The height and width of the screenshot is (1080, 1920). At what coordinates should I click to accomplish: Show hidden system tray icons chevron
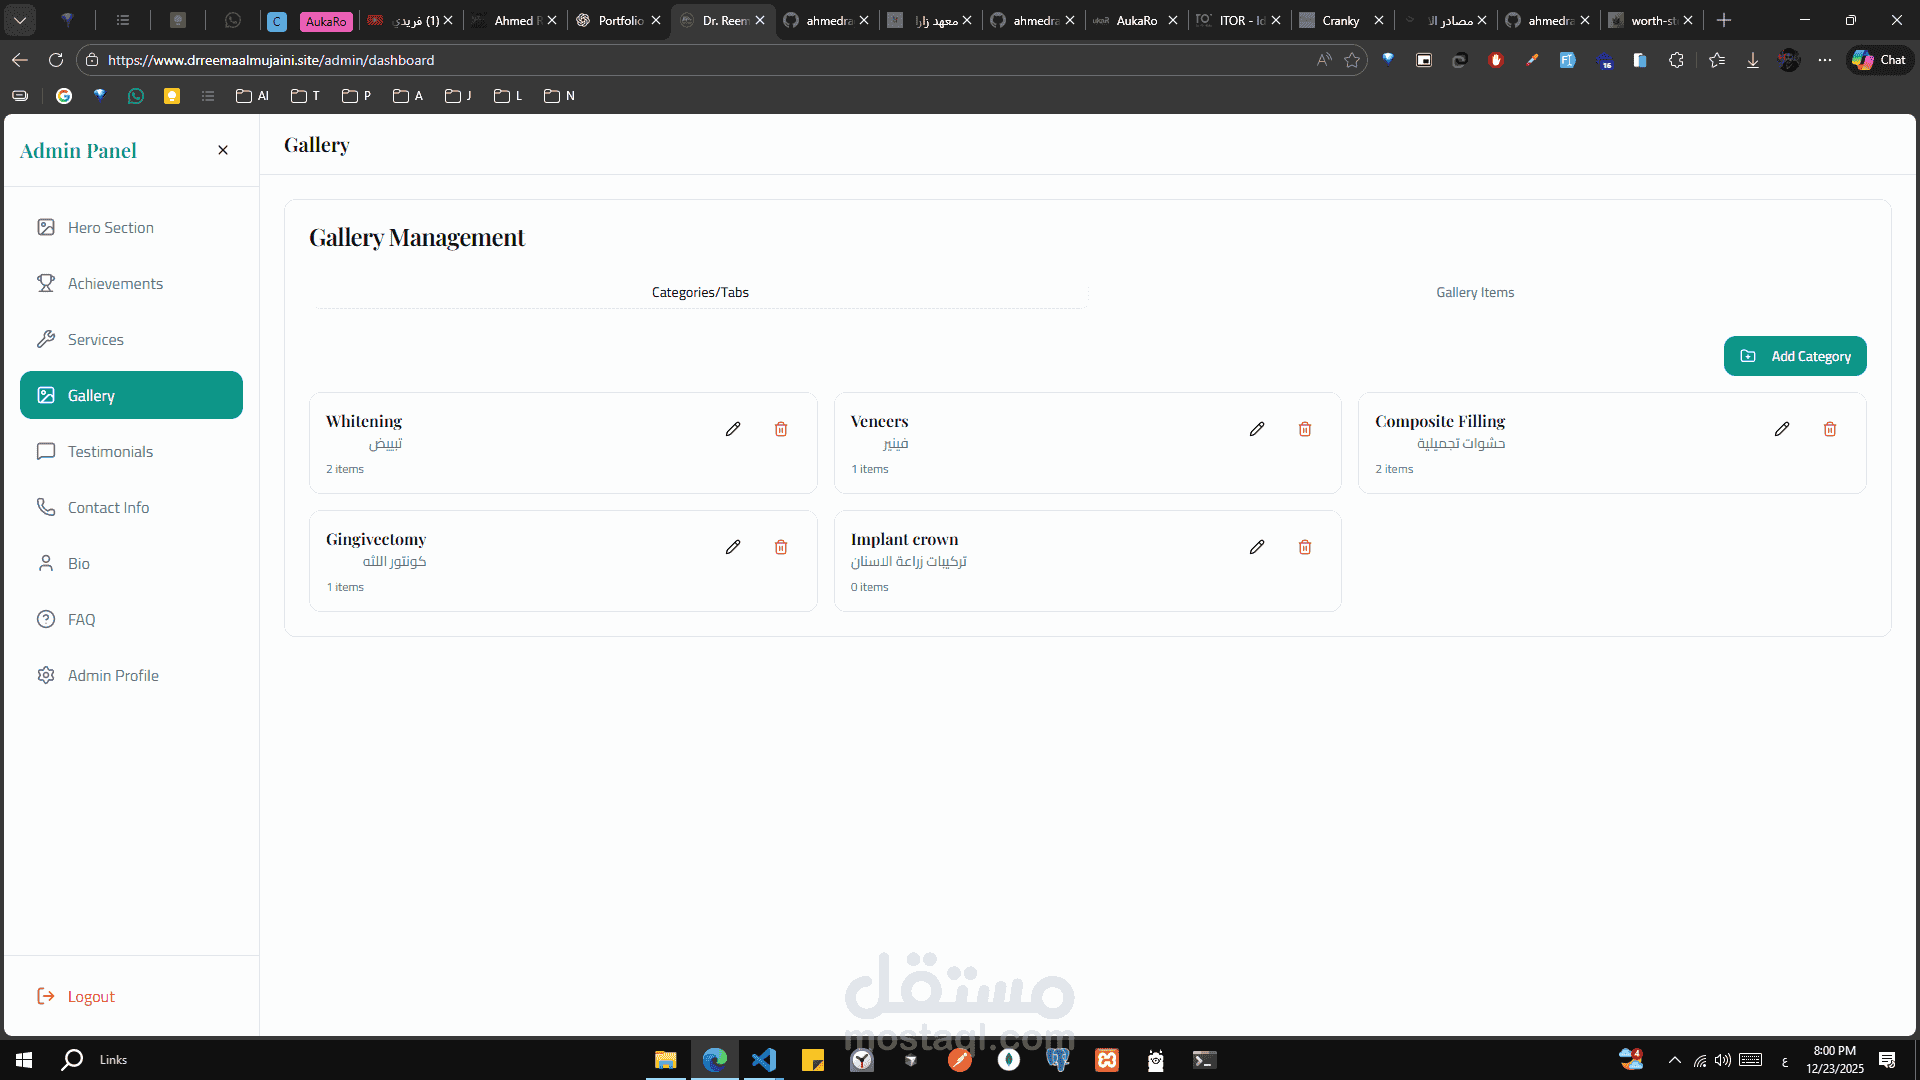(1675, 1060)
